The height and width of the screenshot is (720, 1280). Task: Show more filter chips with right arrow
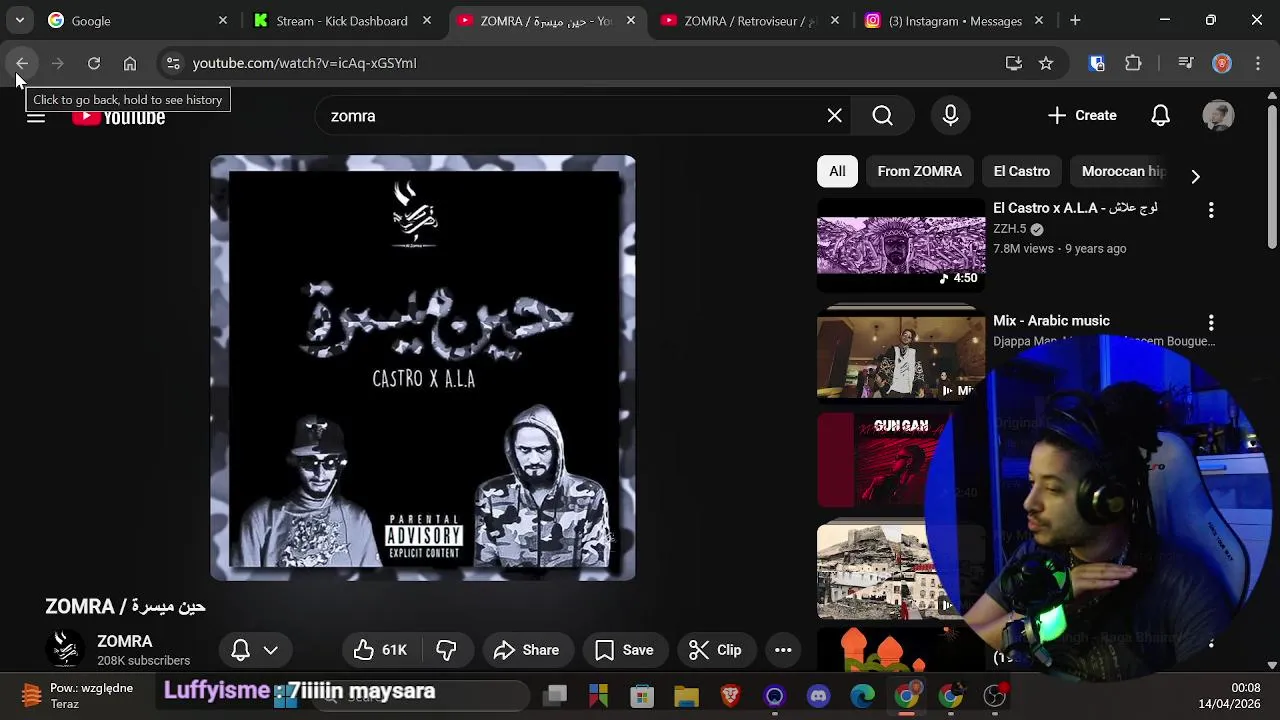(1195, 176)
